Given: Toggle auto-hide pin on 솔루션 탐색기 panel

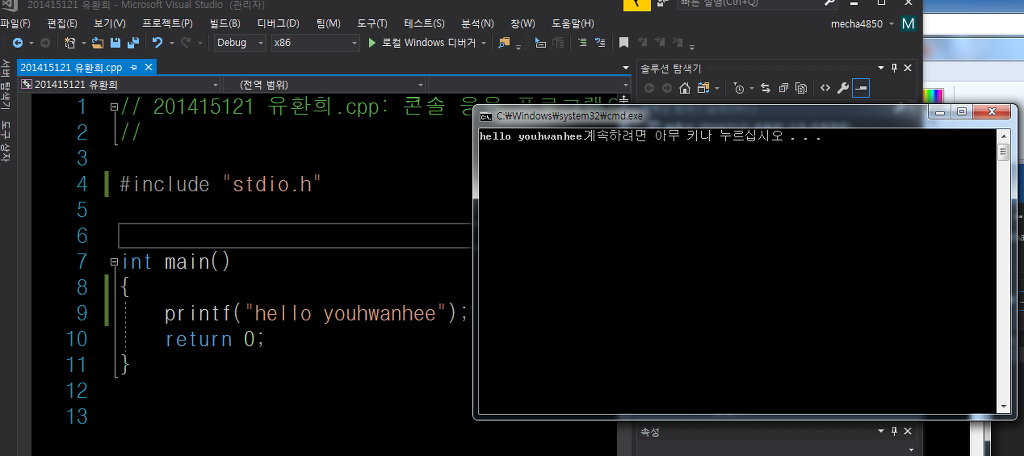Looking at the screenshot, I should [x=894, y=67].
